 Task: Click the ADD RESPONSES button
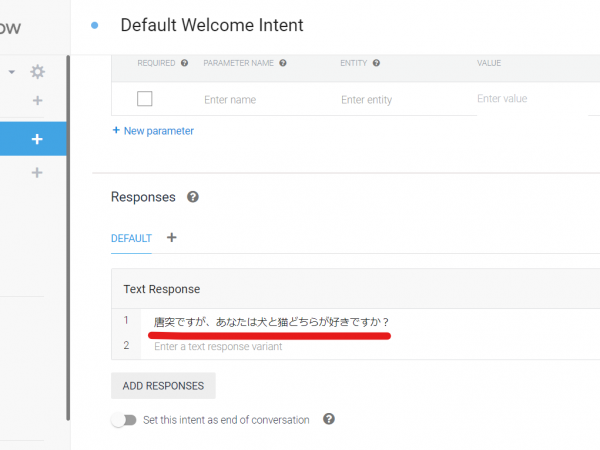coord(163,386)
